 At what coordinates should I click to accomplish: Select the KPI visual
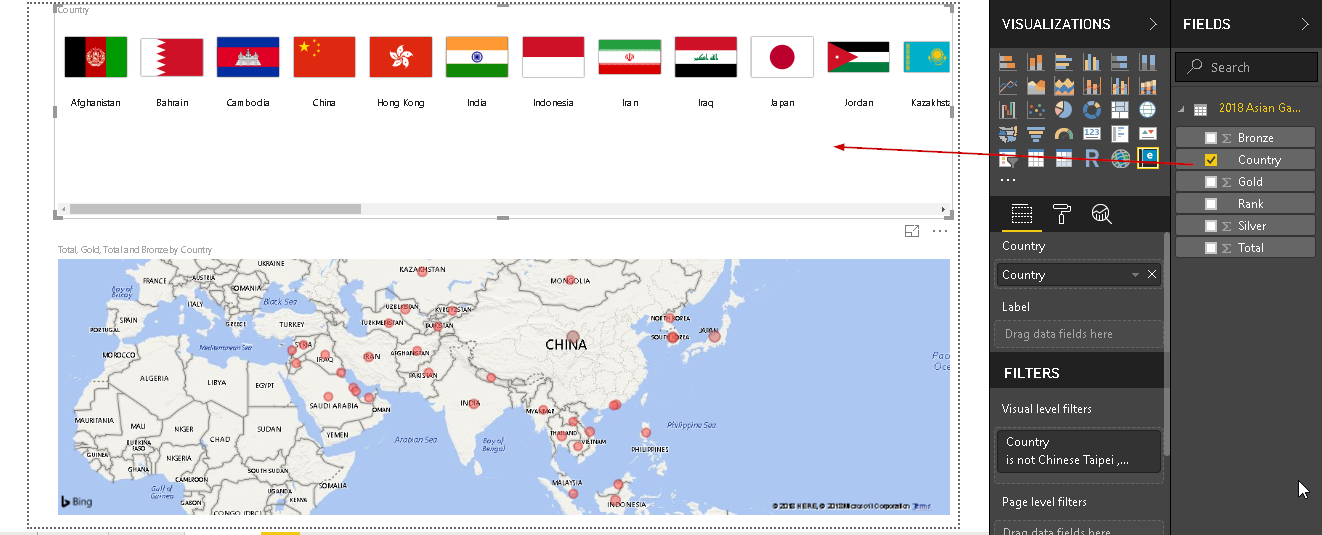click(1148, 134)
